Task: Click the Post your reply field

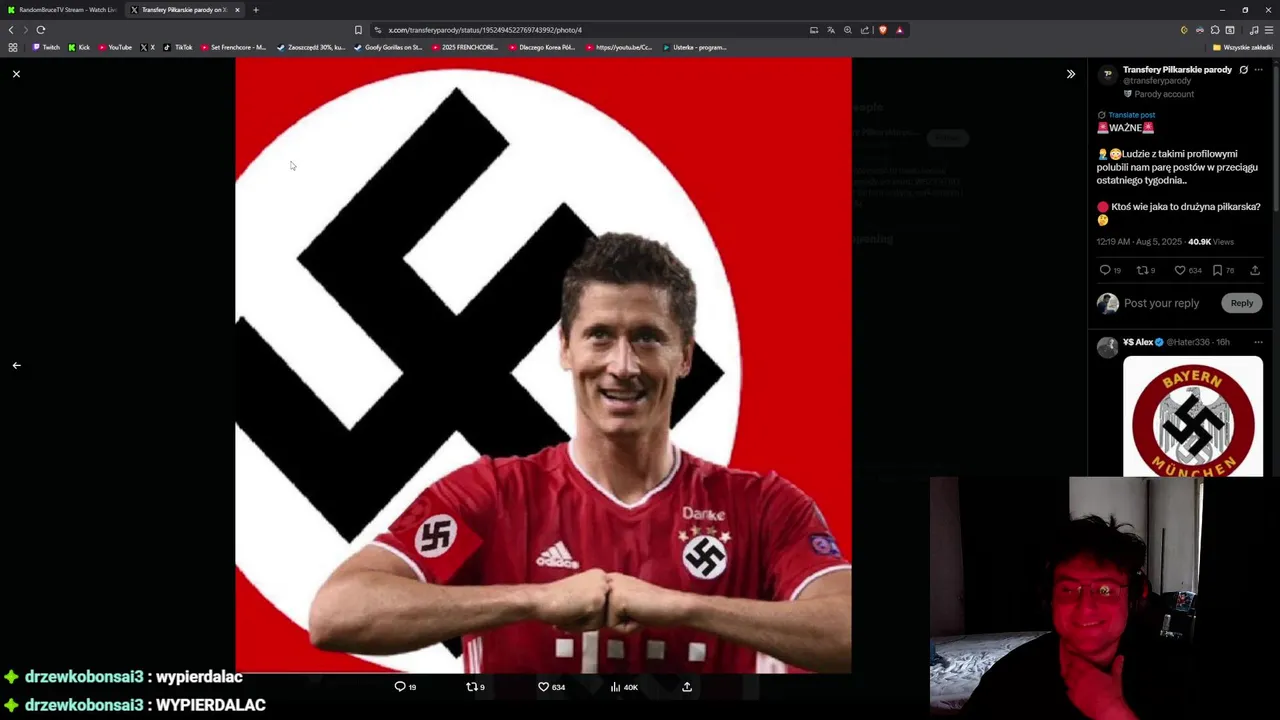Action: (1161, 303)
